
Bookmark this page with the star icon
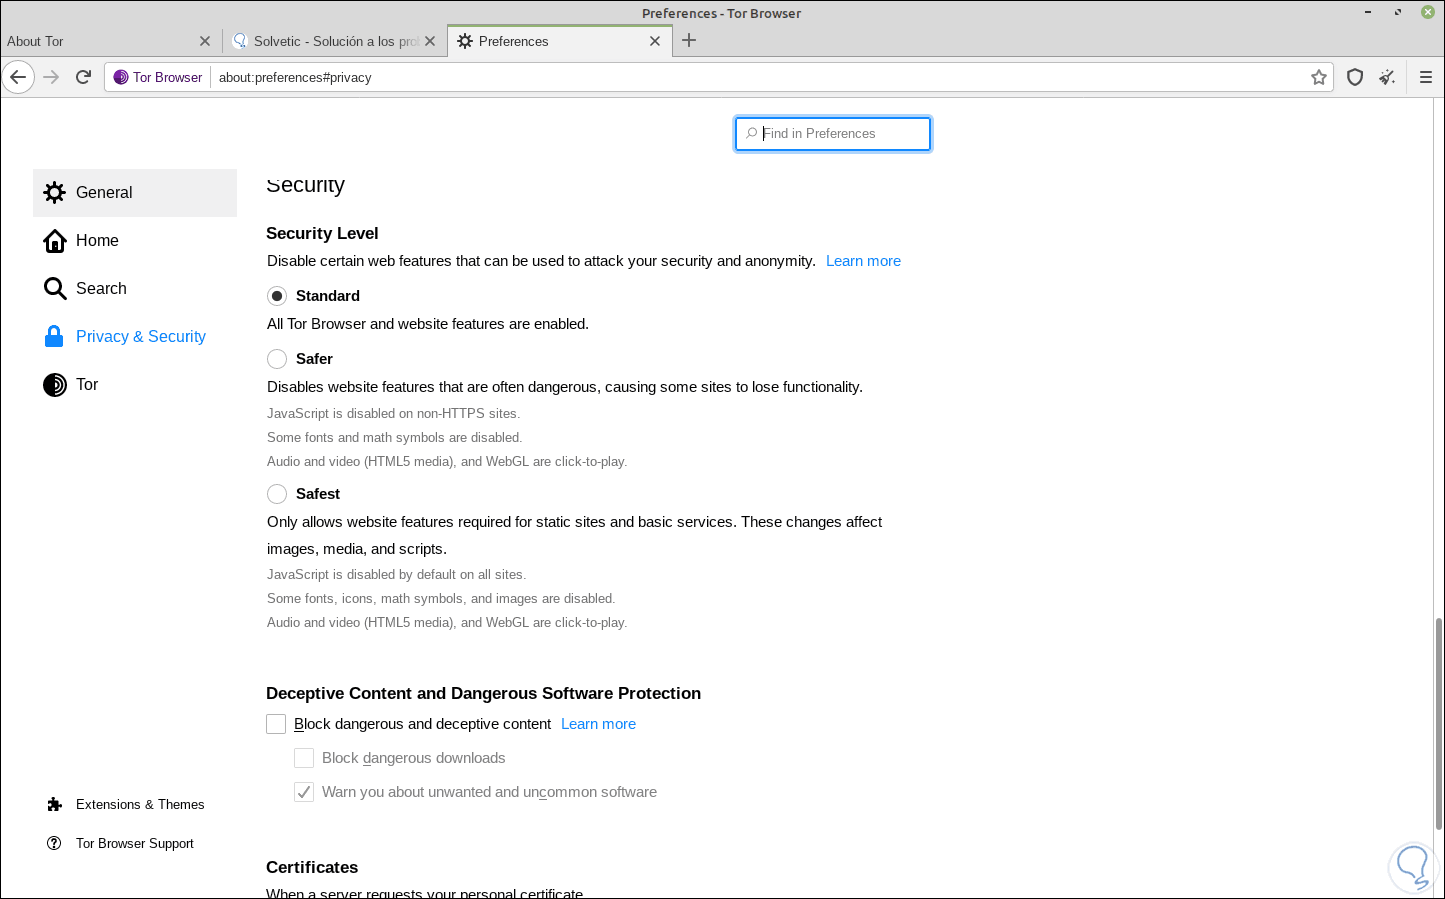[x=1319, y=77]
